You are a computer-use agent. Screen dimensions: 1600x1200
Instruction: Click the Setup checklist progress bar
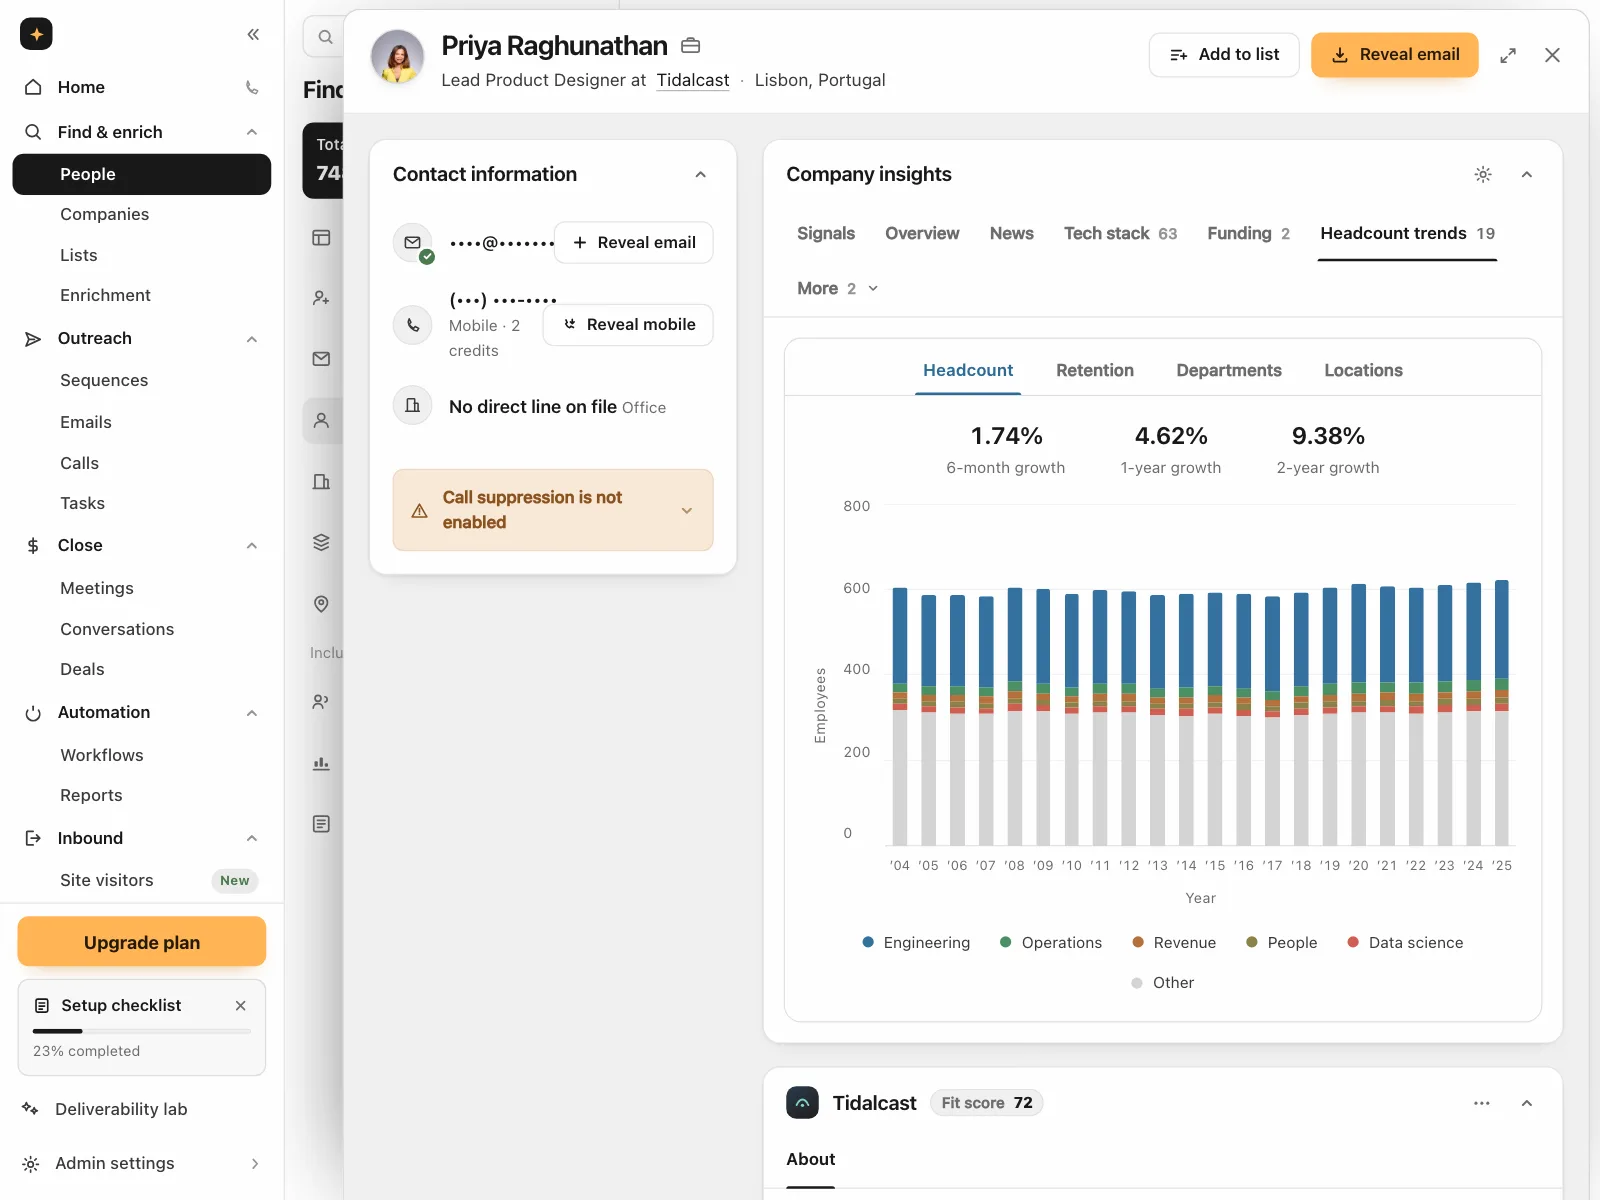[x=142, y=1031]
